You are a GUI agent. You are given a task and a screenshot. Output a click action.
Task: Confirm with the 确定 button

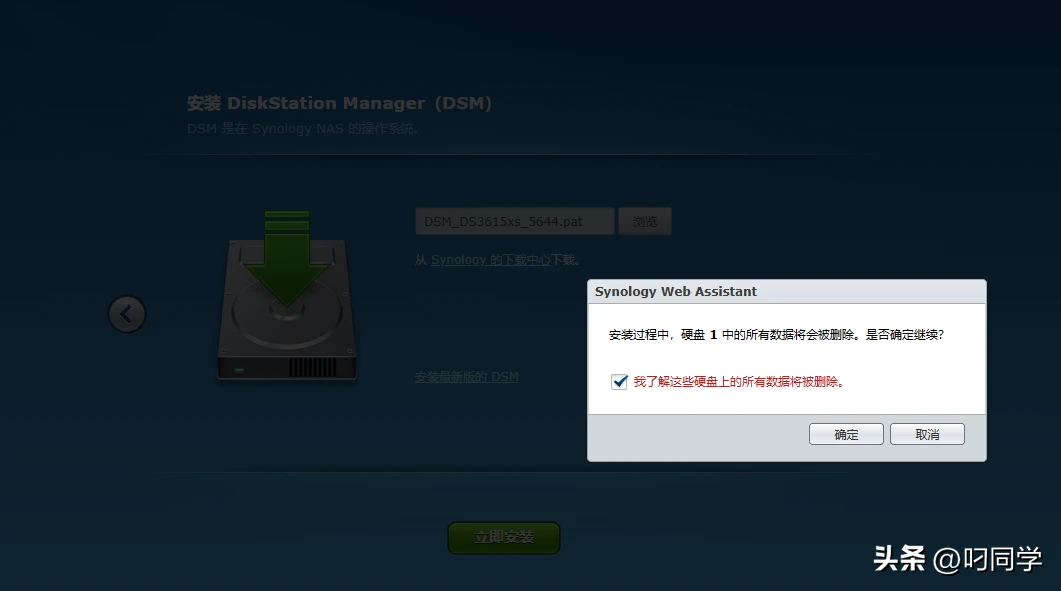[x=846, y=434]
